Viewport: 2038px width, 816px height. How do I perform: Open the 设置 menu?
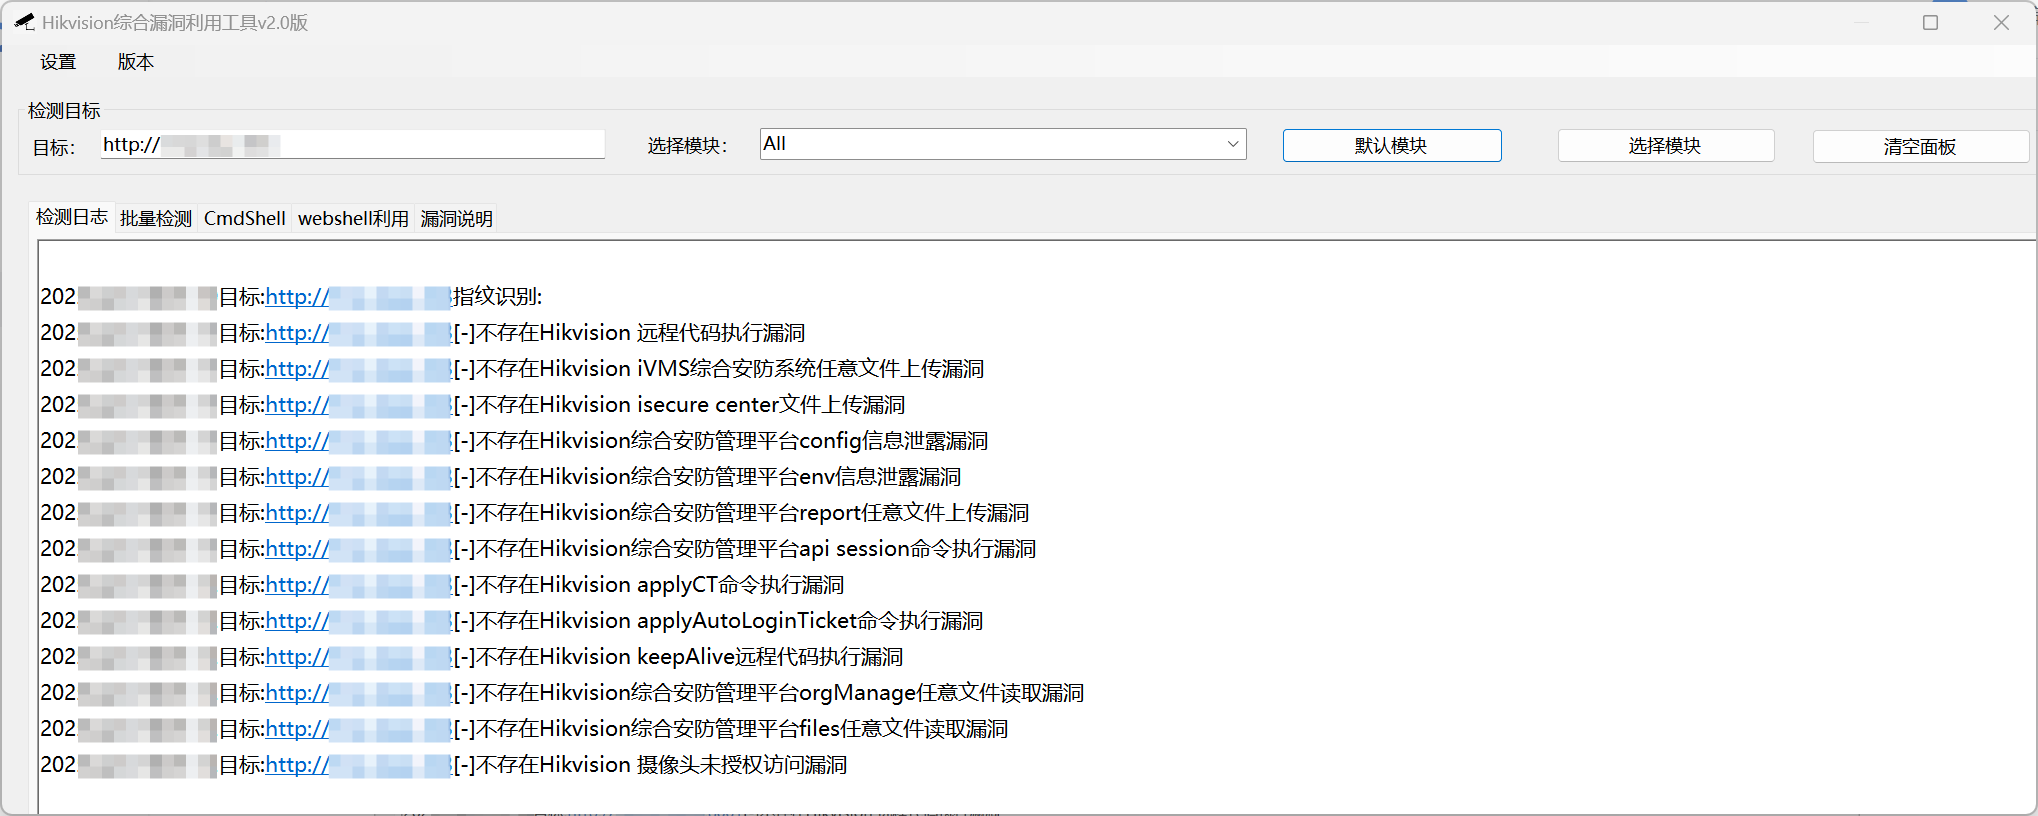click(x=58, y=62)
